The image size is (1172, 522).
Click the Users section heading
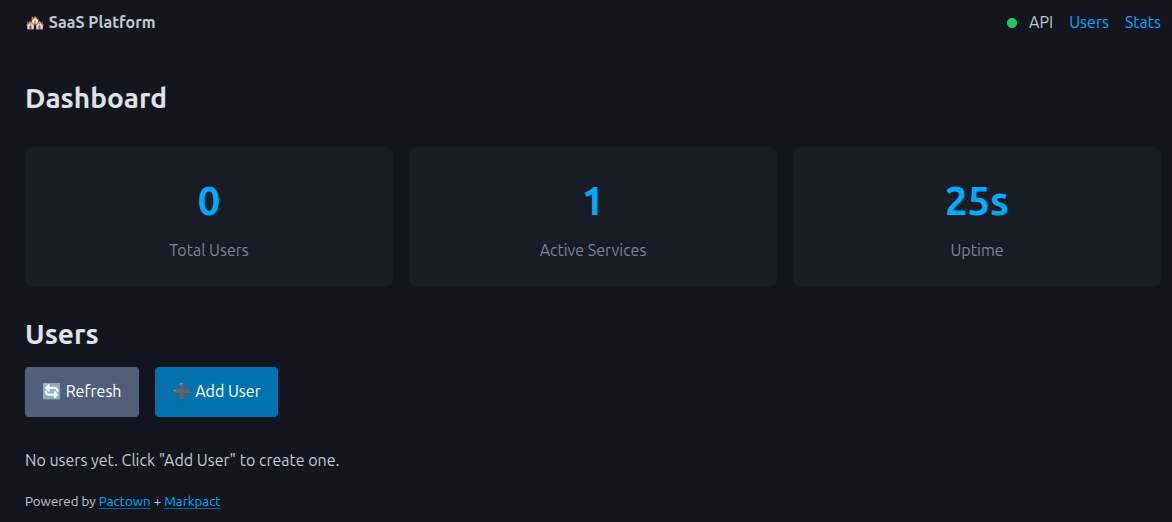point(62,334)
